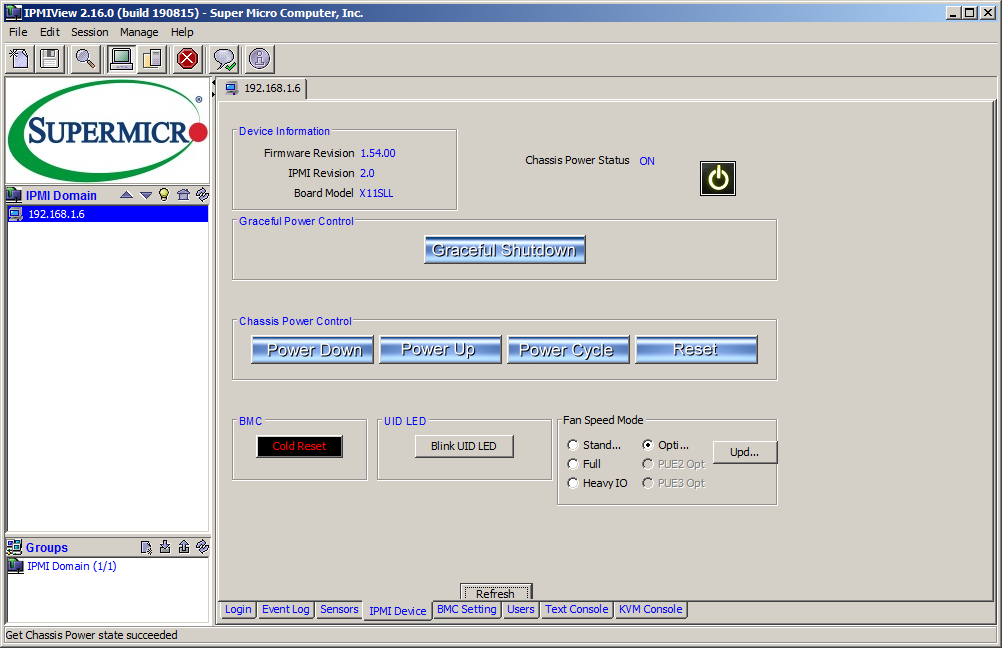Select the Heavy IO fan mode
Screen dimensions: 1002x648
point(573,483)
